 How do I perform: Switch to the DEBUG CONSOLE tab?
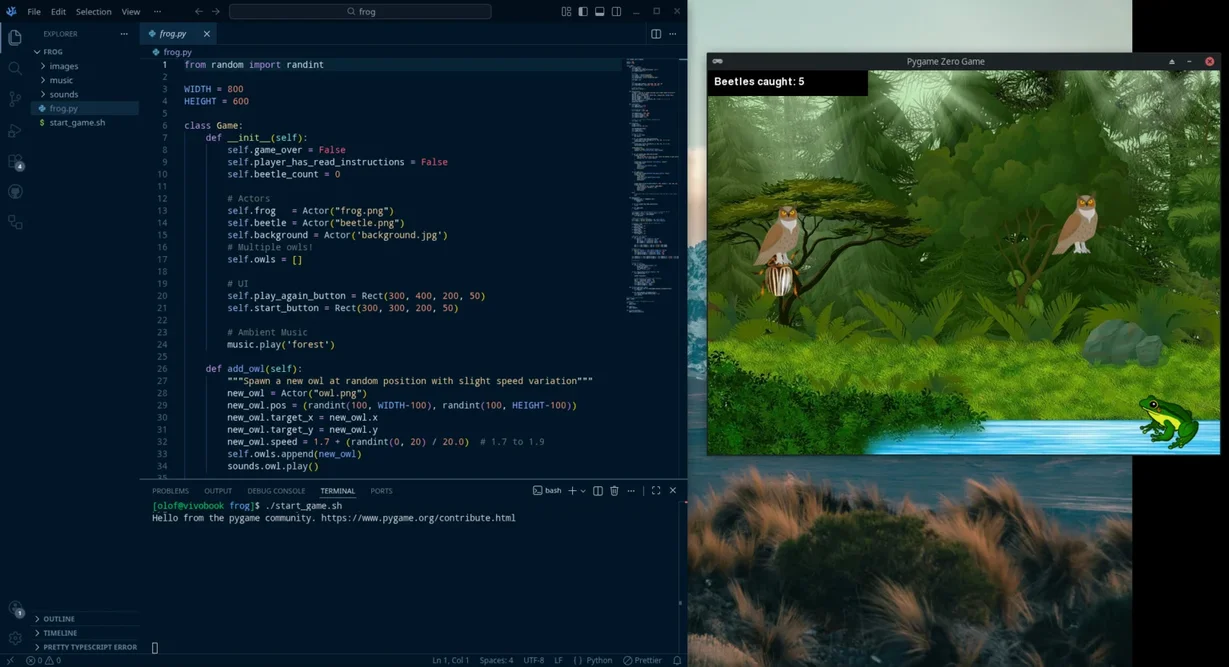pyautogui.click(x=276, y=490)
